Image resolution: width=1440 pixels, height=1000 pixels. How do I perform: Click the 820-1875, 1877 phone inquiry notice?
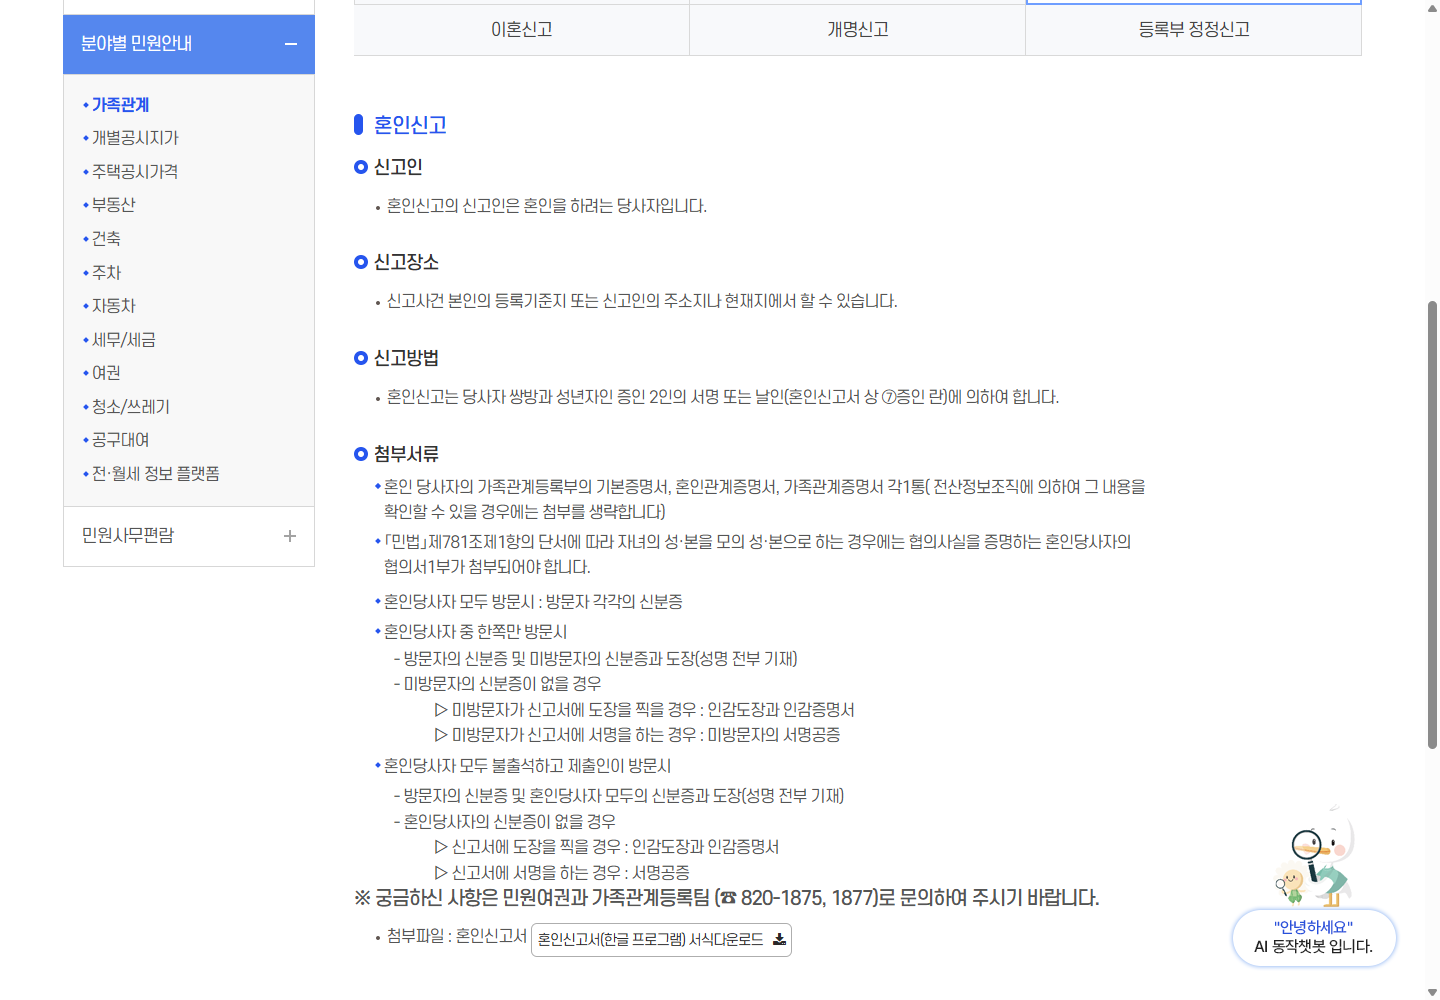click(727, 898)
